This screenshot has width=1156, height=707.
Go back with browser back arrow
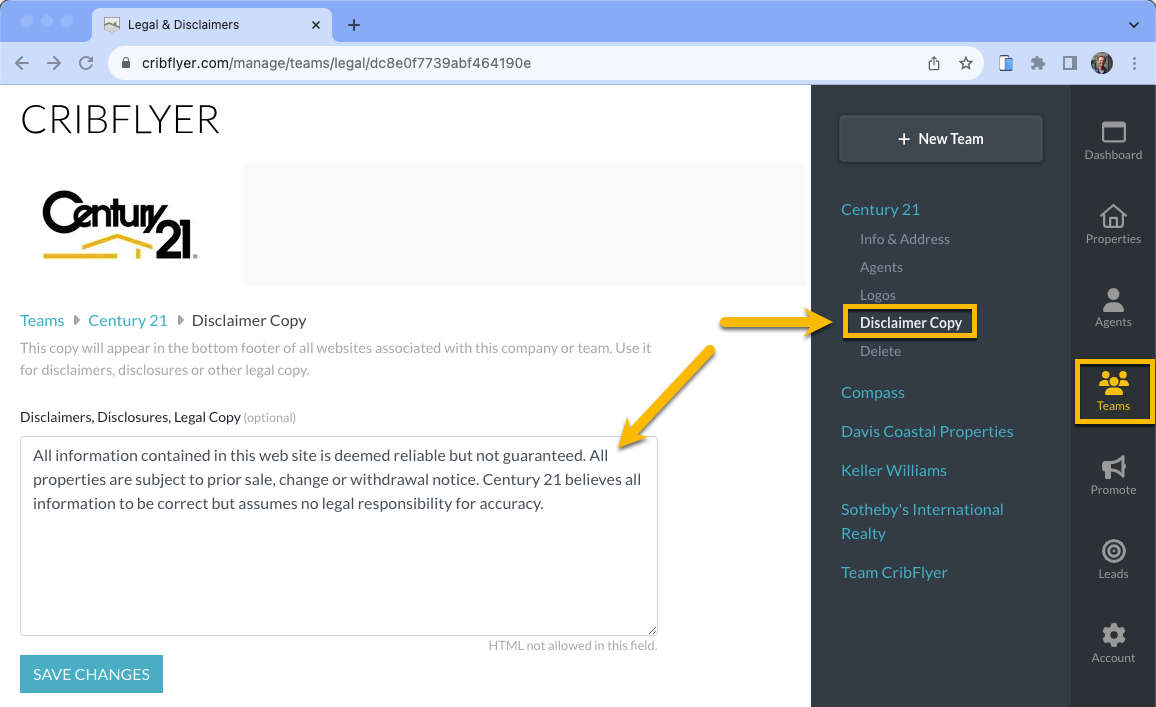22,63
